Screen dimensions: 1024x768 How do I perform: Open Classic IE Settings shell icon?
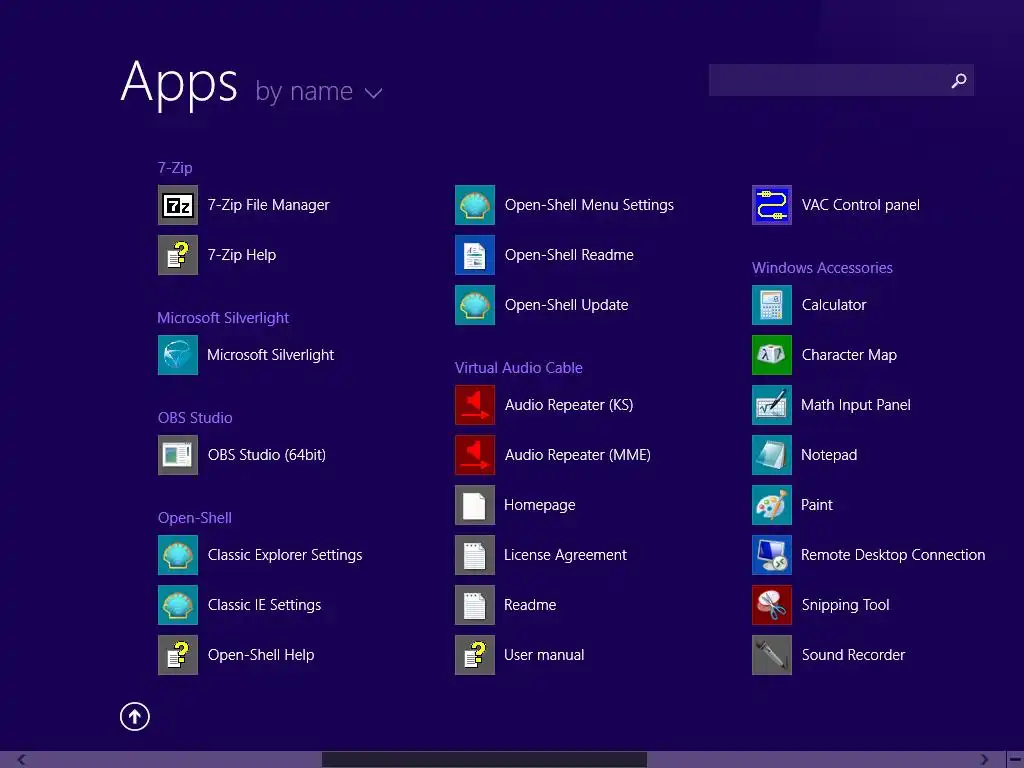coord(178,605)
